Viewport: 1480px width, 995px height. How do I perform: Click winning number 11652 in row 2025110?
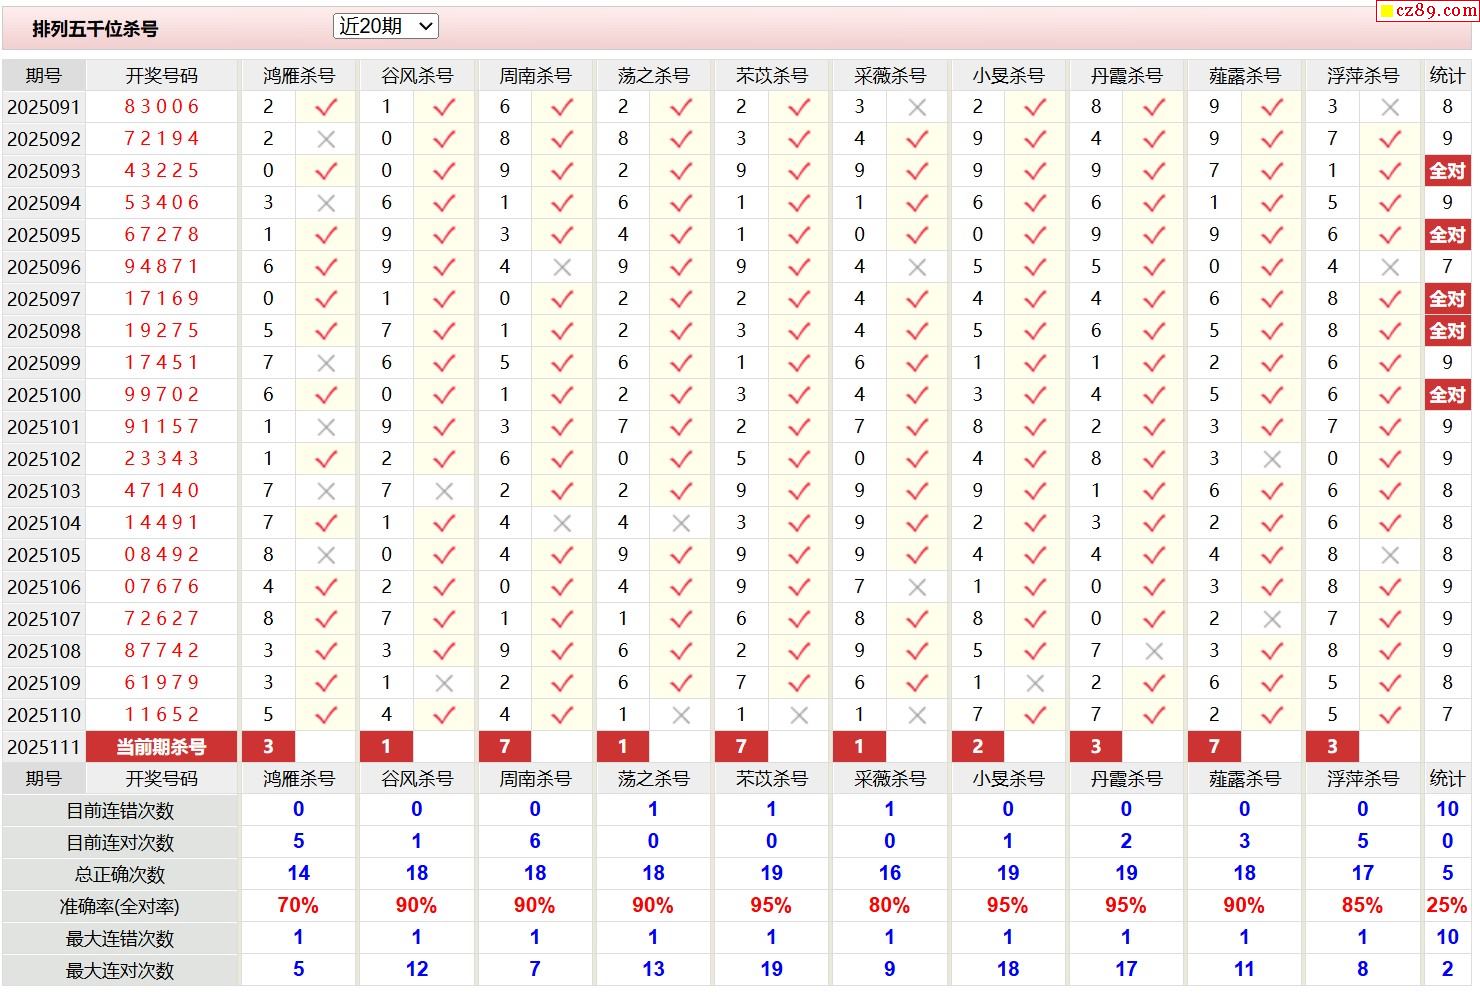tap(162, 715)
